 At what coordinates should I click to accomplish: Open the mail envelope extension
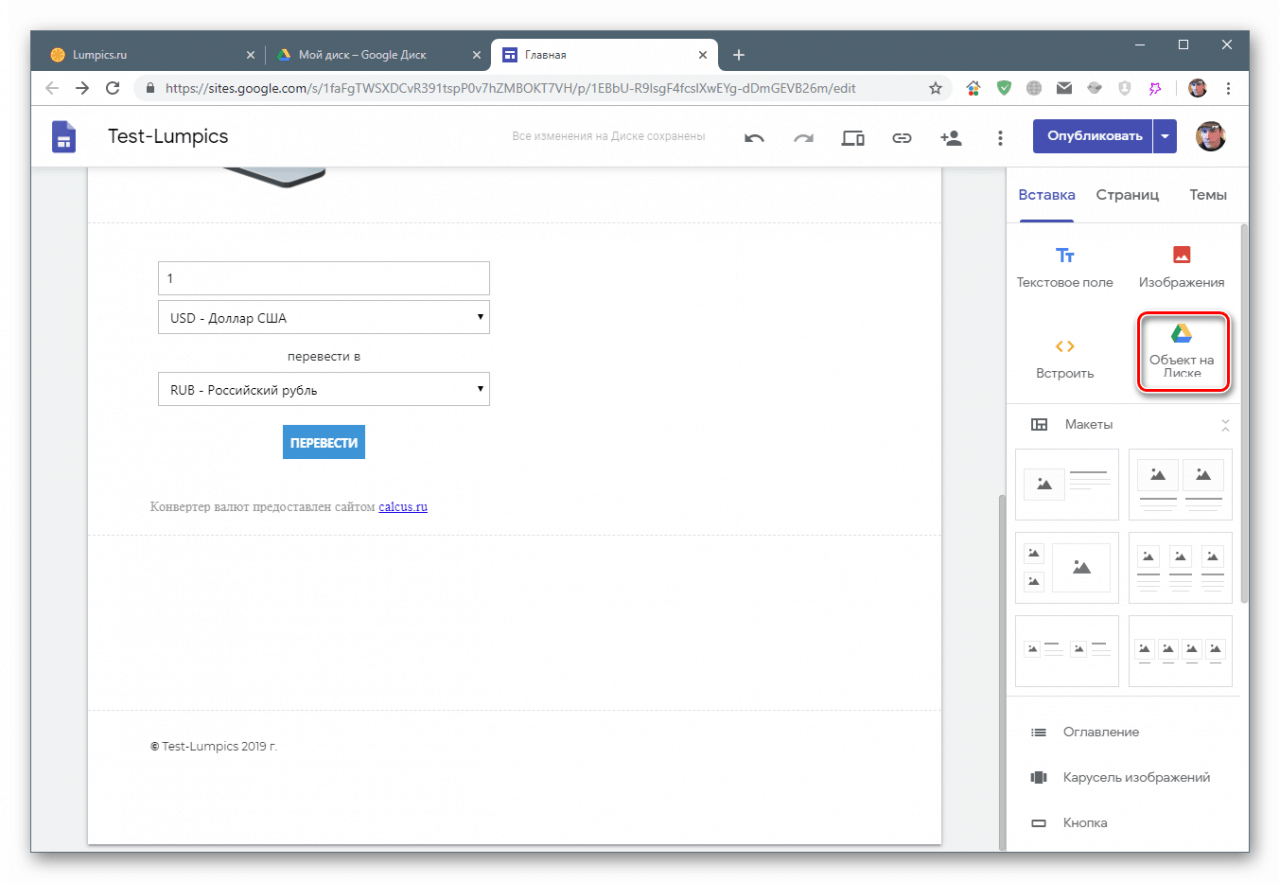pyautogui.click(x=1064, y=88)
